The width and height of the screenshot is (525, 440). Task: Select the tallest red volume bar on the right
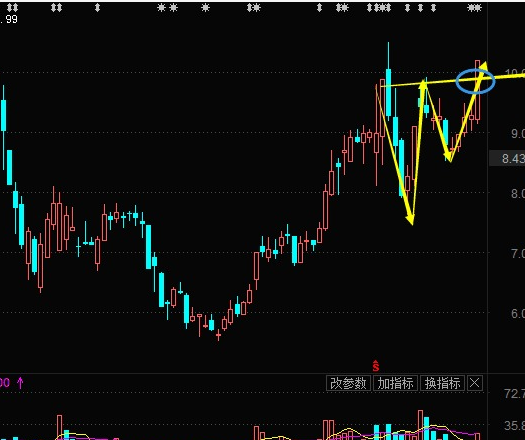(420, 425)
